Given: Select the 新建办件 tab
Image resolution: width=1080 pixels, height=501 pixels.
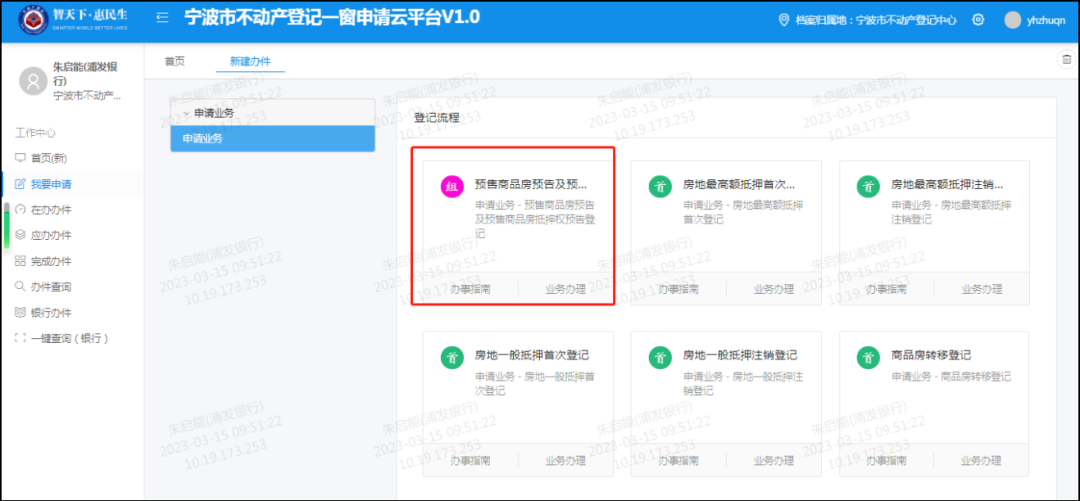Looking at the screenshot, I should pyautogui.click(x=250, y=61).
